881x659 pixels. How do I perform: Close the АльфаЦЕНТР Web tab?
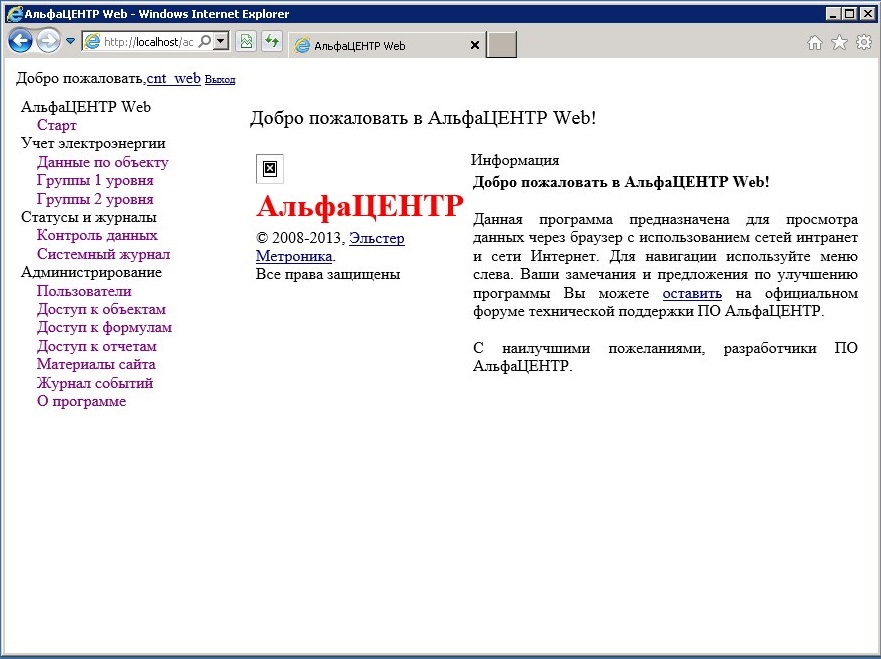click(x=475, y=46)
